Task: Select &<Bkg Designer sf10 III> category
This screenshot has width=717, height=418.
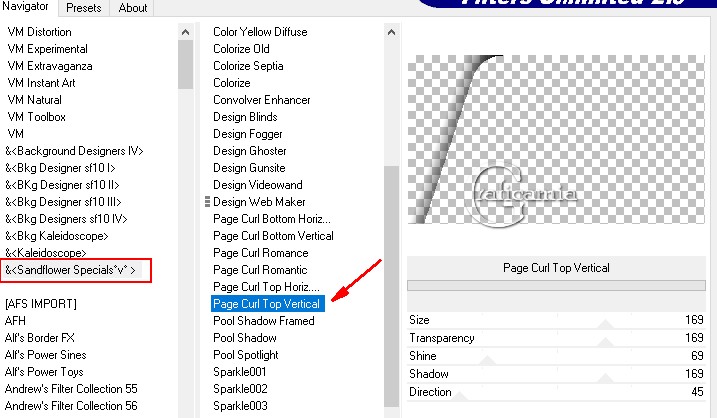Action: [x=63, y=202]
